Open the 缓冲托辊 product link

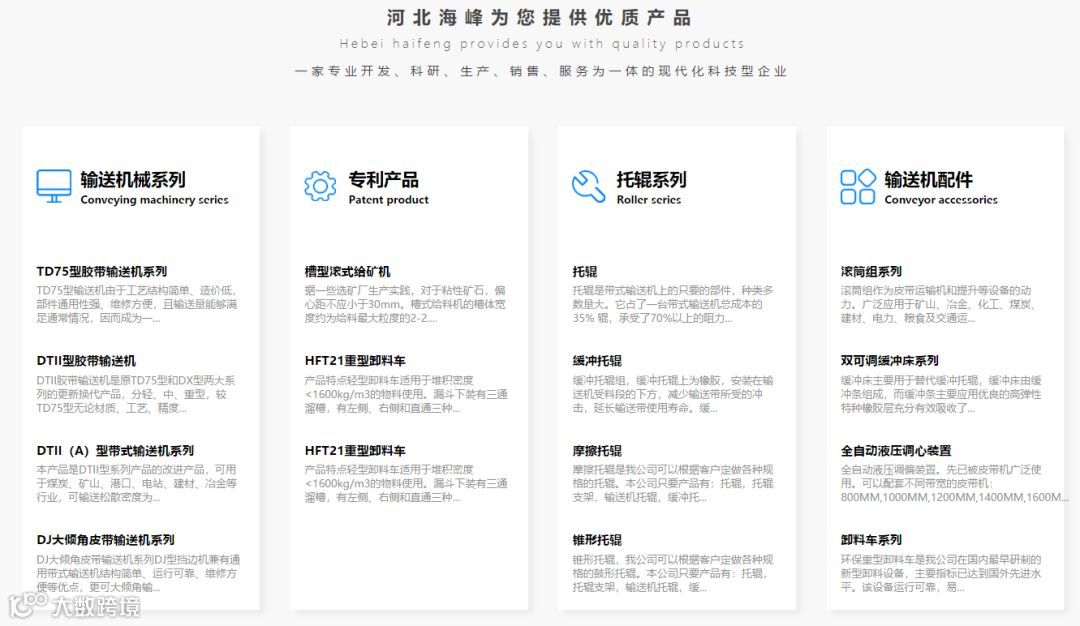pos(597,361)
